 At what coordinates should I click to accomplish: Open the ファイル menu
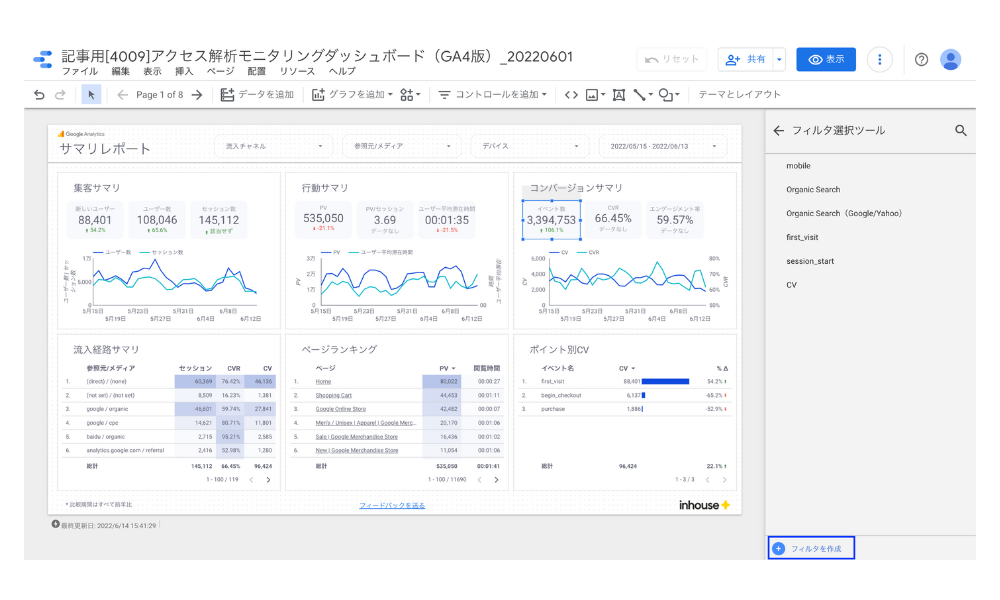80,71
